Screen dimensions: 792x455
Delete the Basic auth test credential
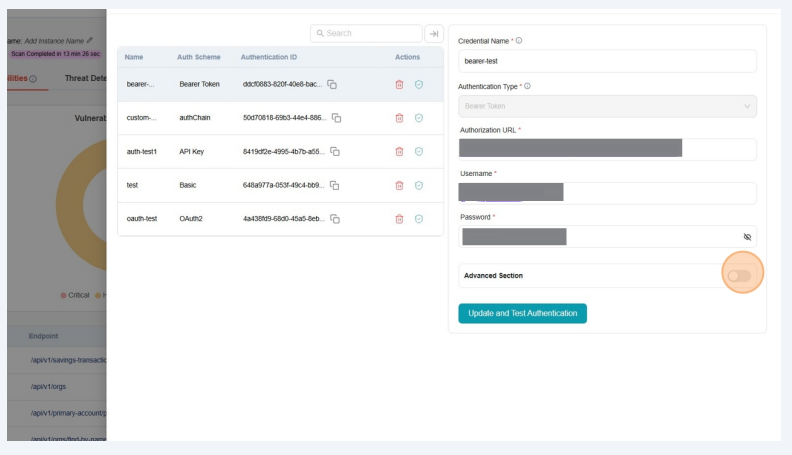coord(400,185)
